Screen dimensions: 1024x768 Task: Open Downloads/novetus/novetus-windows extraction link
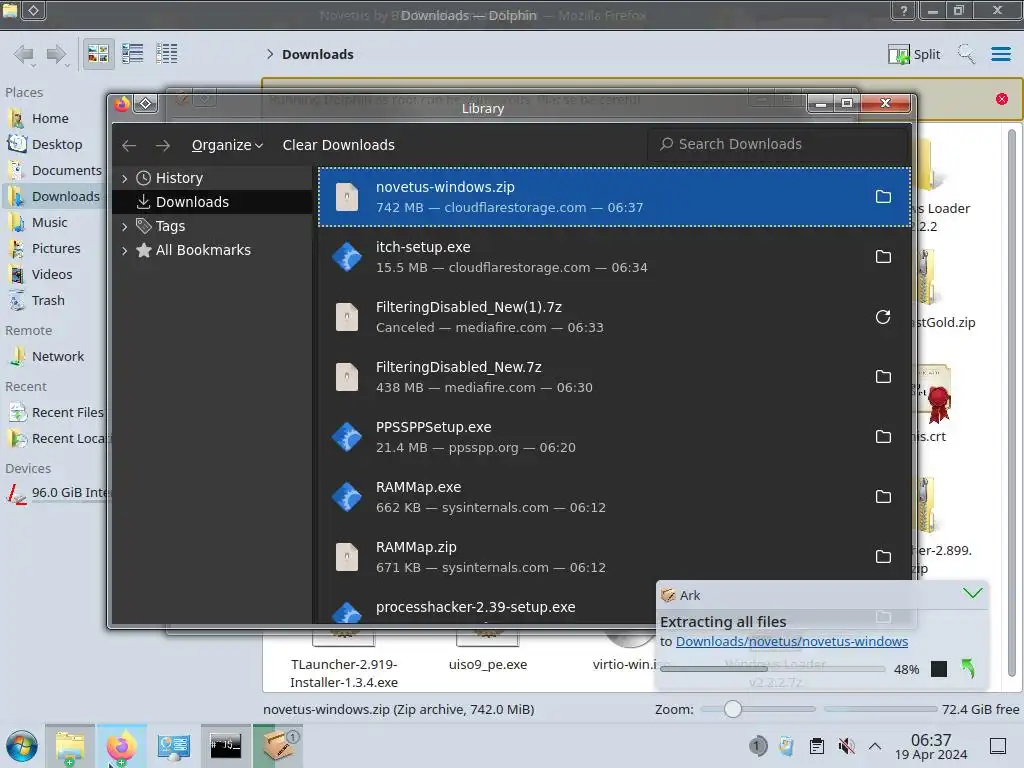pos(792,641)
